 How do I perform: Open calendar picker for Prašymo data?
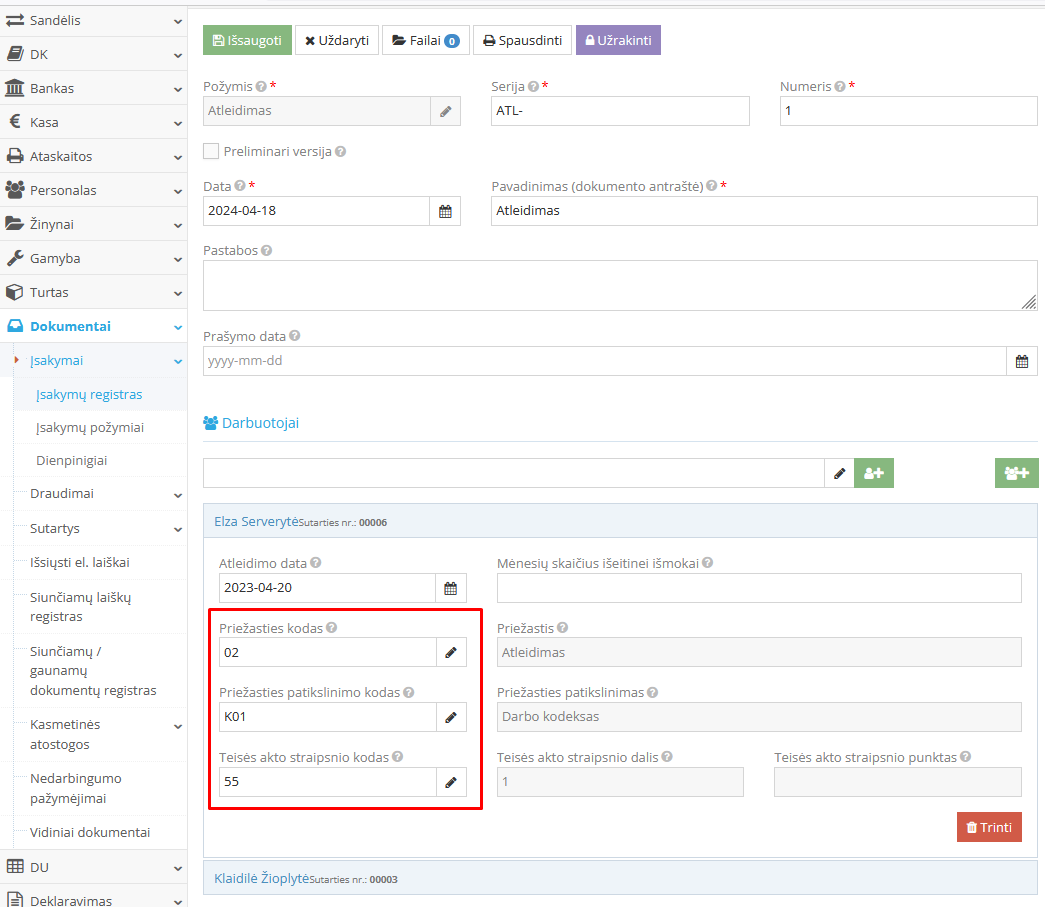(x=1022, y=361)
